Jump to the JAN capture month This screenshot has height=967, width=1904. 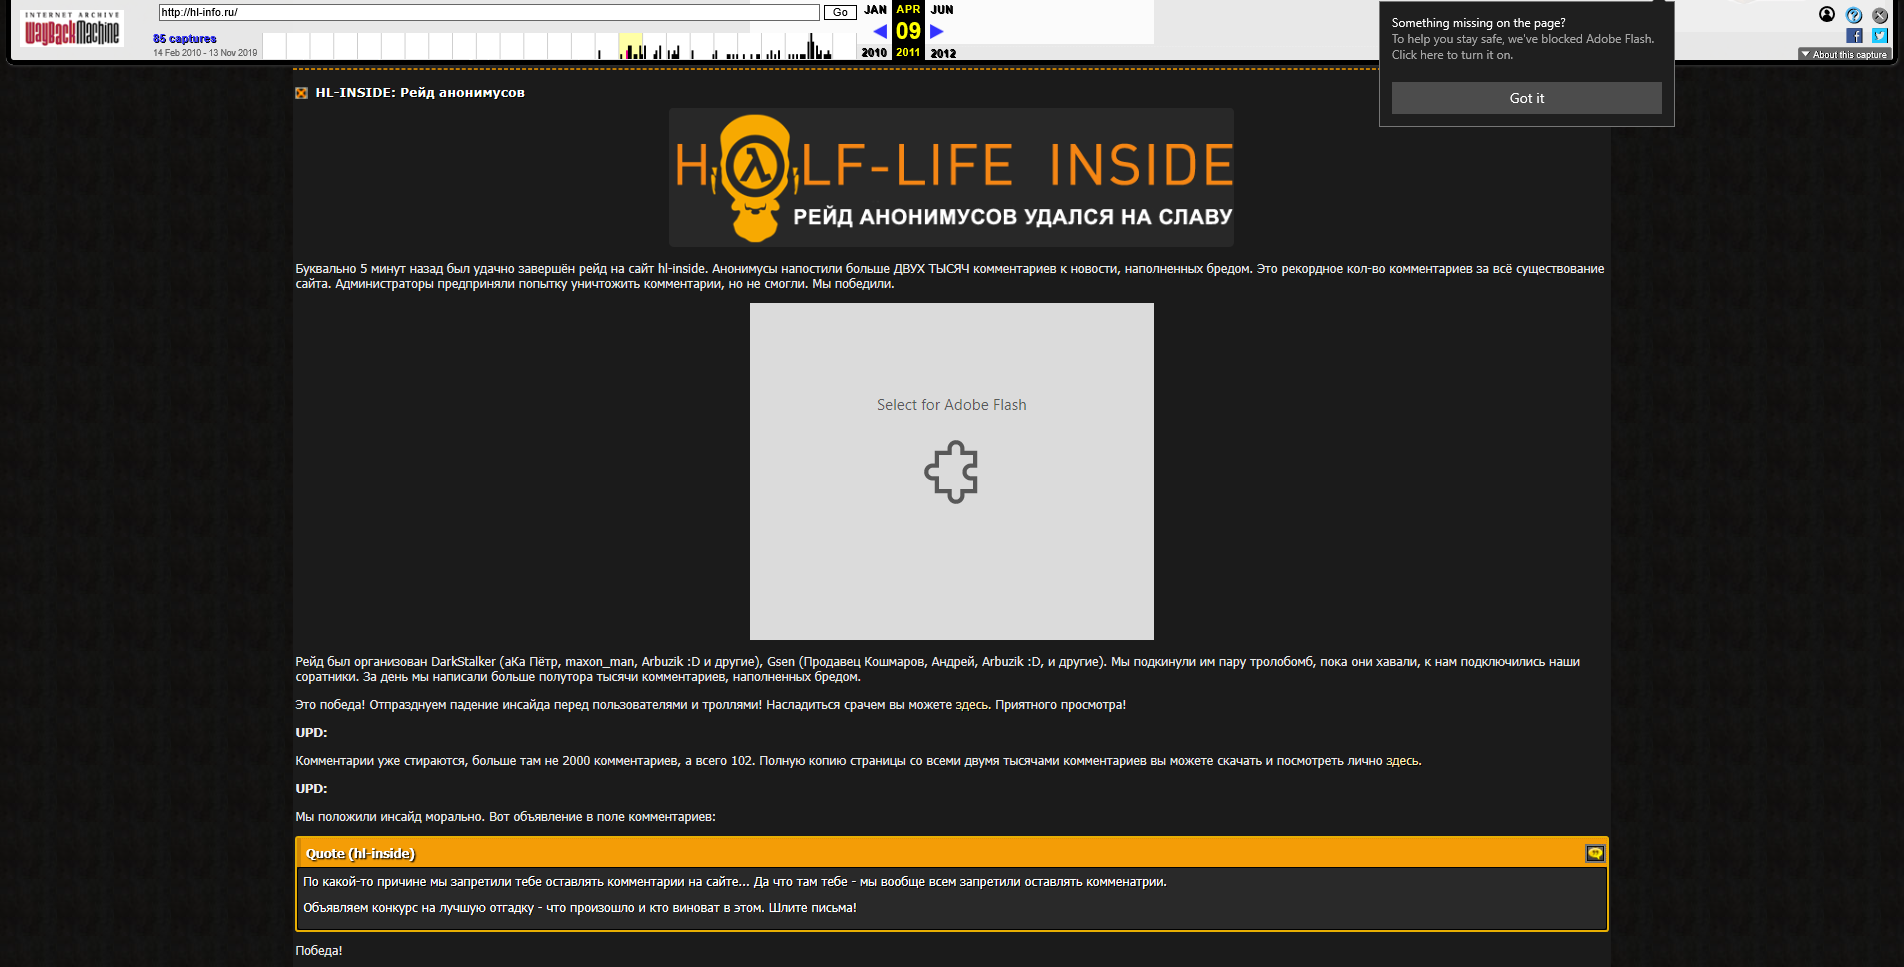coord(875,10)
